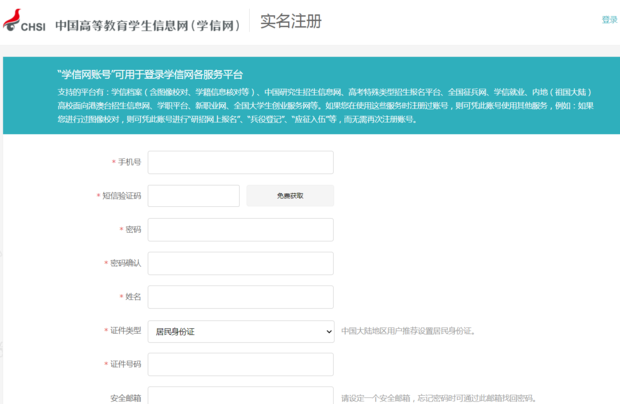This screenshot has width=620, height=404.
Task: Click the 免费获取 verification code button
Action: (x=290, y=196)
